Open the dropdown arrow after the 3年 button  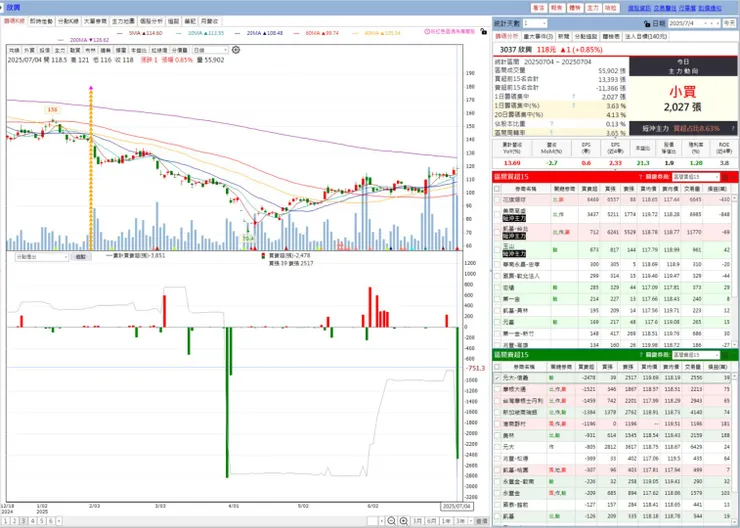click(x=471, y=521)
